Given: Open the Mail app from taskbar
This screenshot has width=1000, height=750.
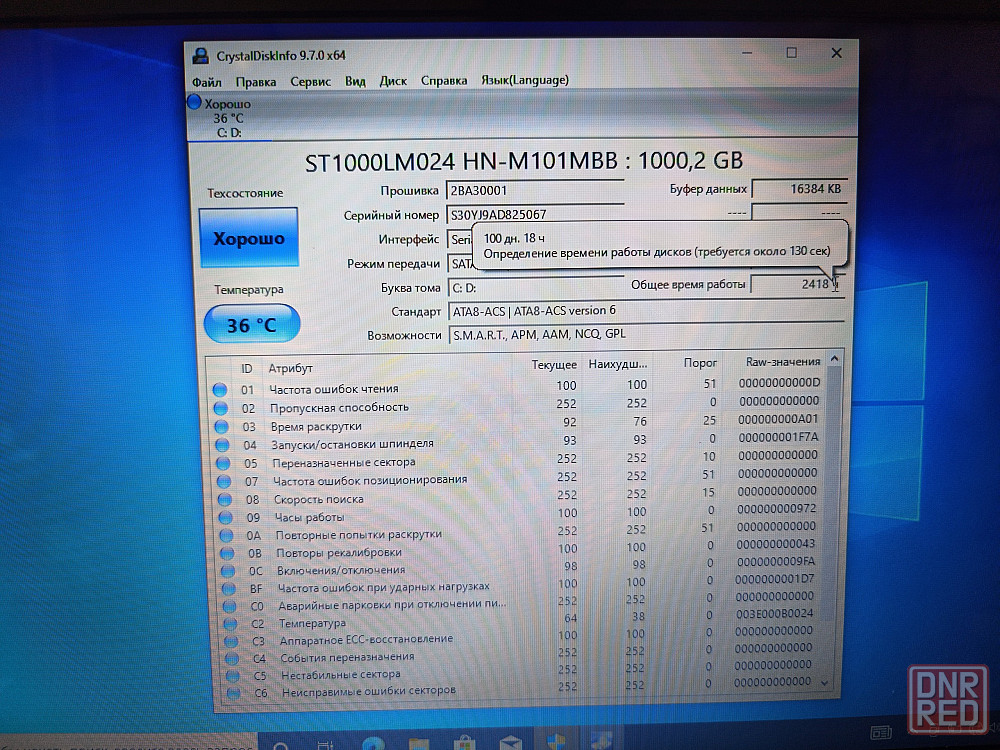Looking at the screenshot, I should tap(511, 743).
